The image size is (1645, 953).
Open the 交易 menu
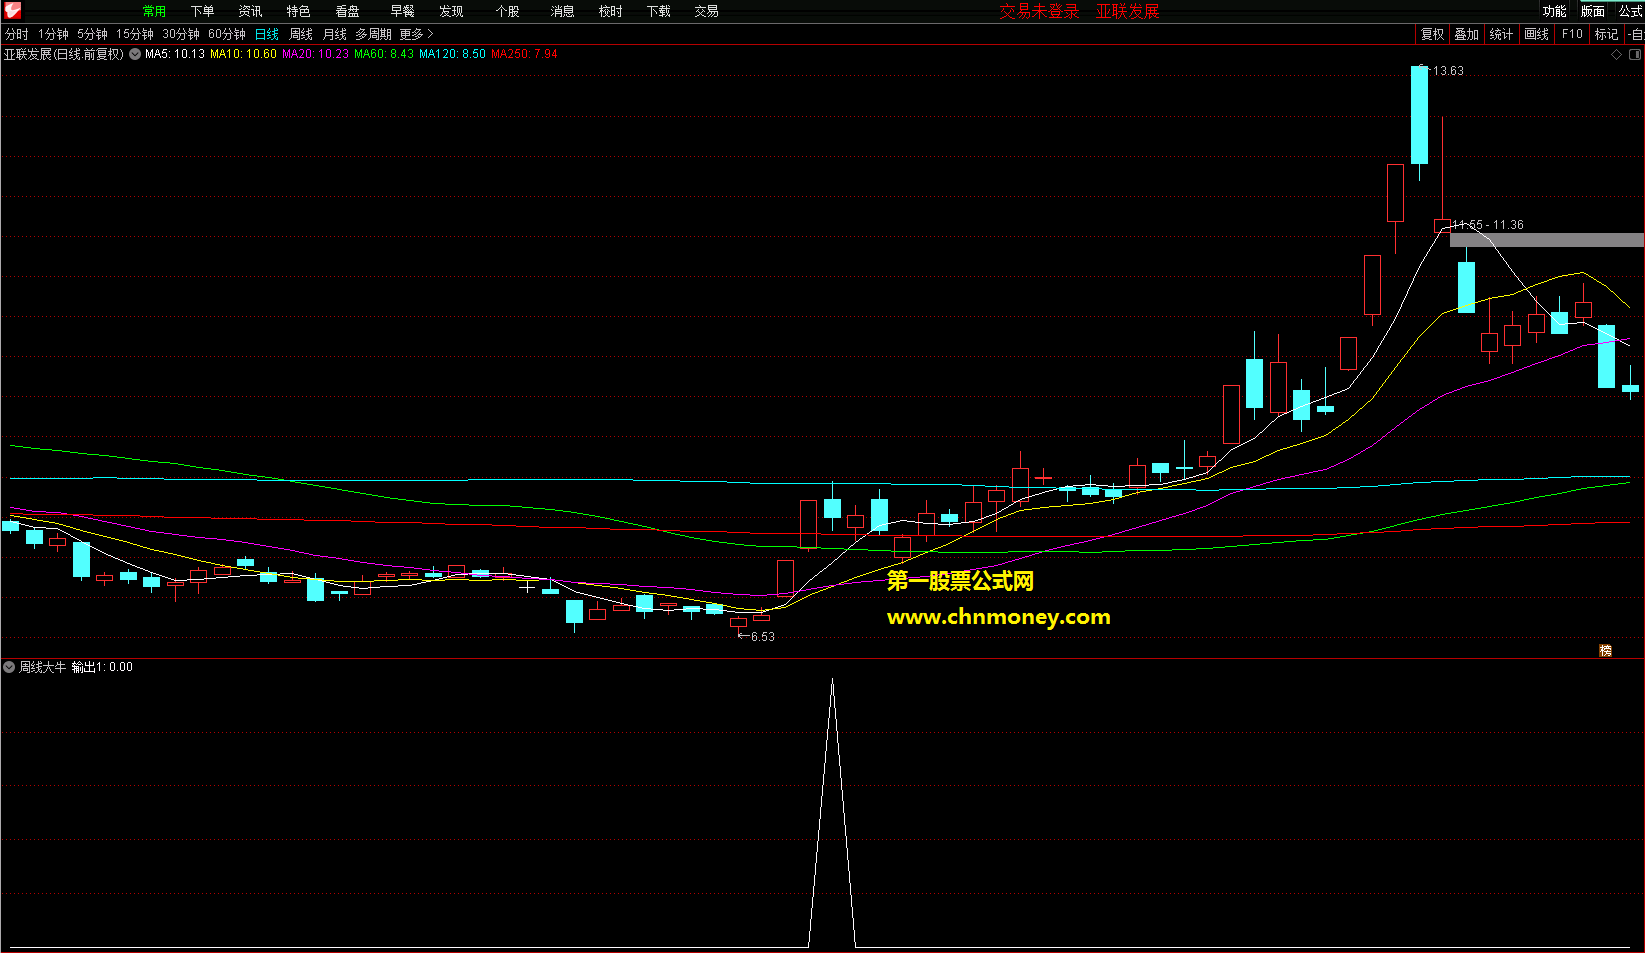[x=706, y=11]
